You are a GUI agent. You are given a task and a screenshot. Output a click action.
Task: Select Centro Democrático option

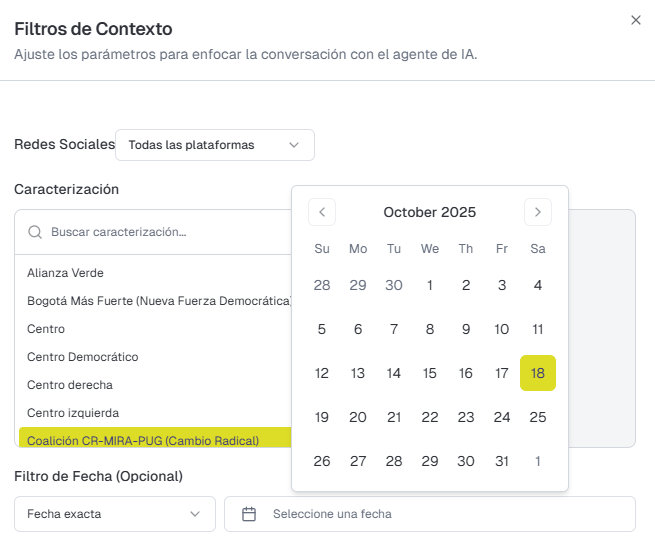point(83,357)
